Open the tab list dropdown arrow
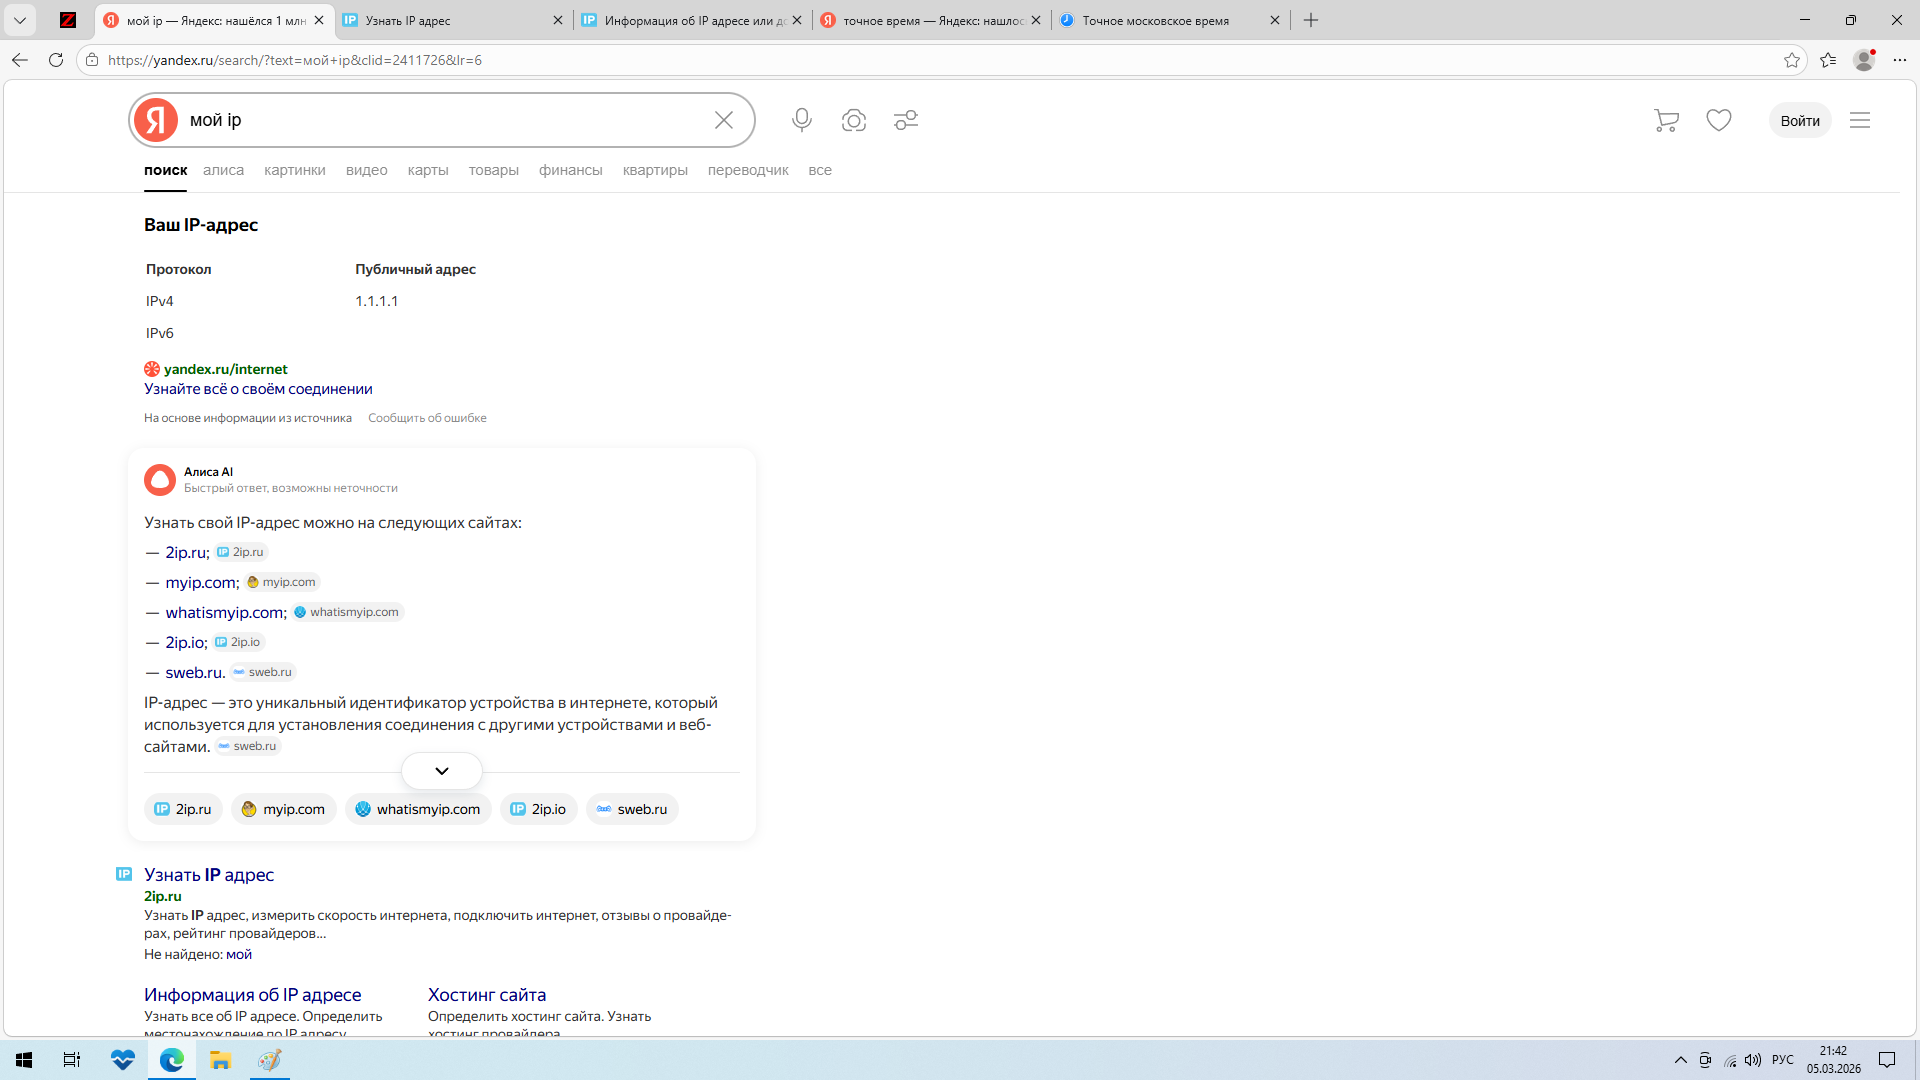The width and height of the screenshot is (1920, 1080). pyautogui.click(x=20, y=20)
